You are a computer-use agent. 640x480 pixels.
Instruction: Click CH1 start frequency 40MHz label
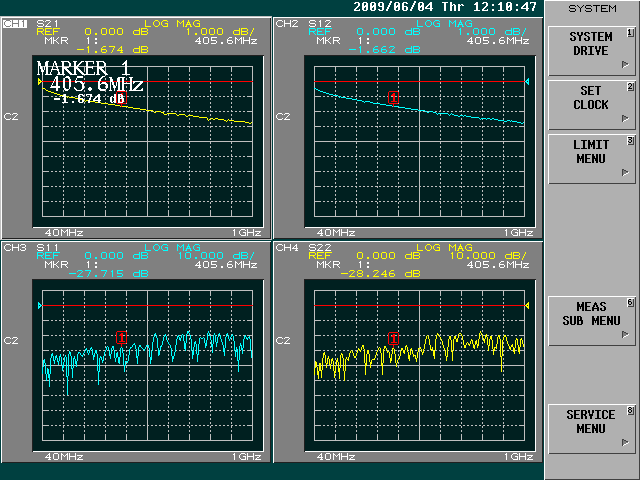[x=64, y=233]
